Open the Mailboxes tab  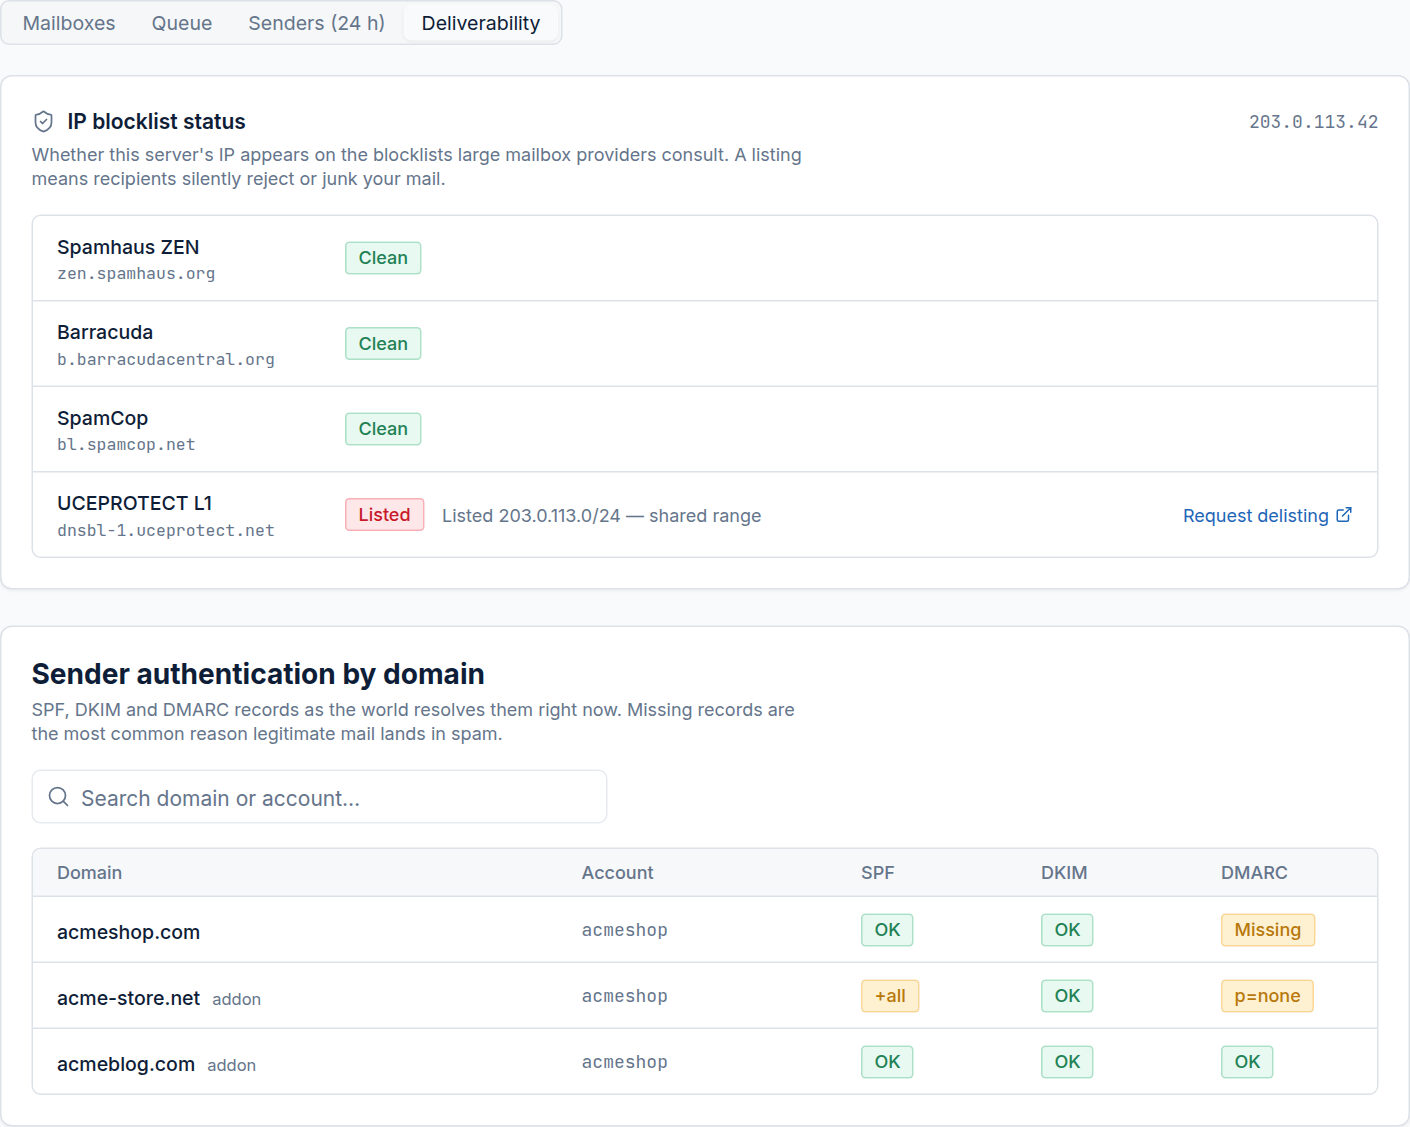pos(69,23)
